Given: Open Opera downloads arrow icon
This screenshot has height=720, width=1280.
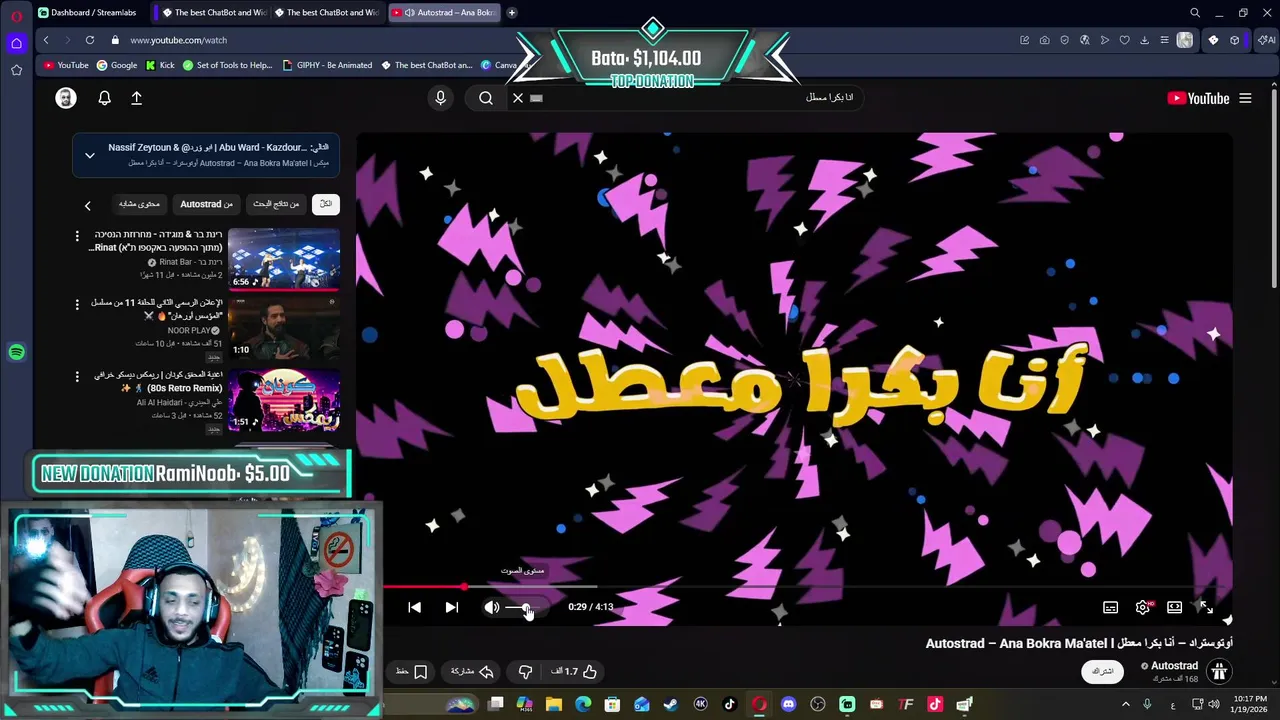Looking at the screenshot, I should click(1144, 40).
